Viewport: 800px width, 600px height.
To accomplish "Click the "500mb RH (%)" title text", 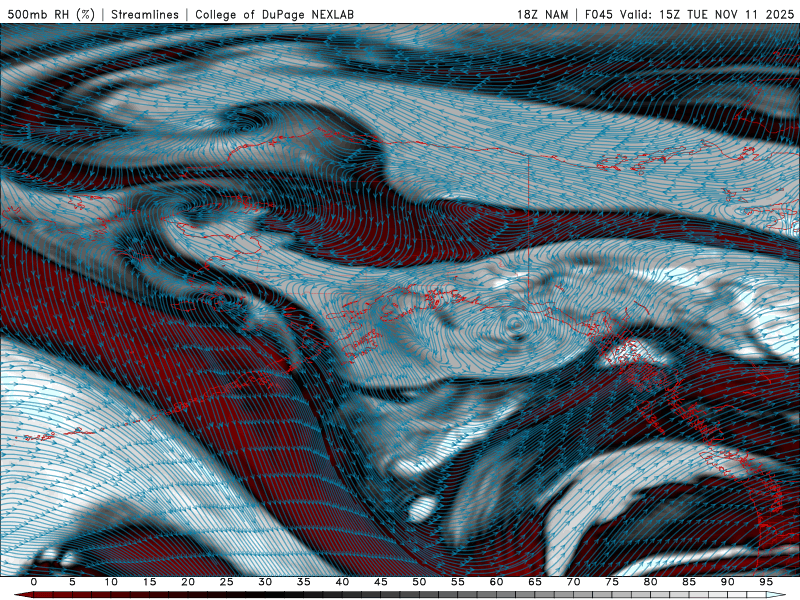I will click(51, 14).
